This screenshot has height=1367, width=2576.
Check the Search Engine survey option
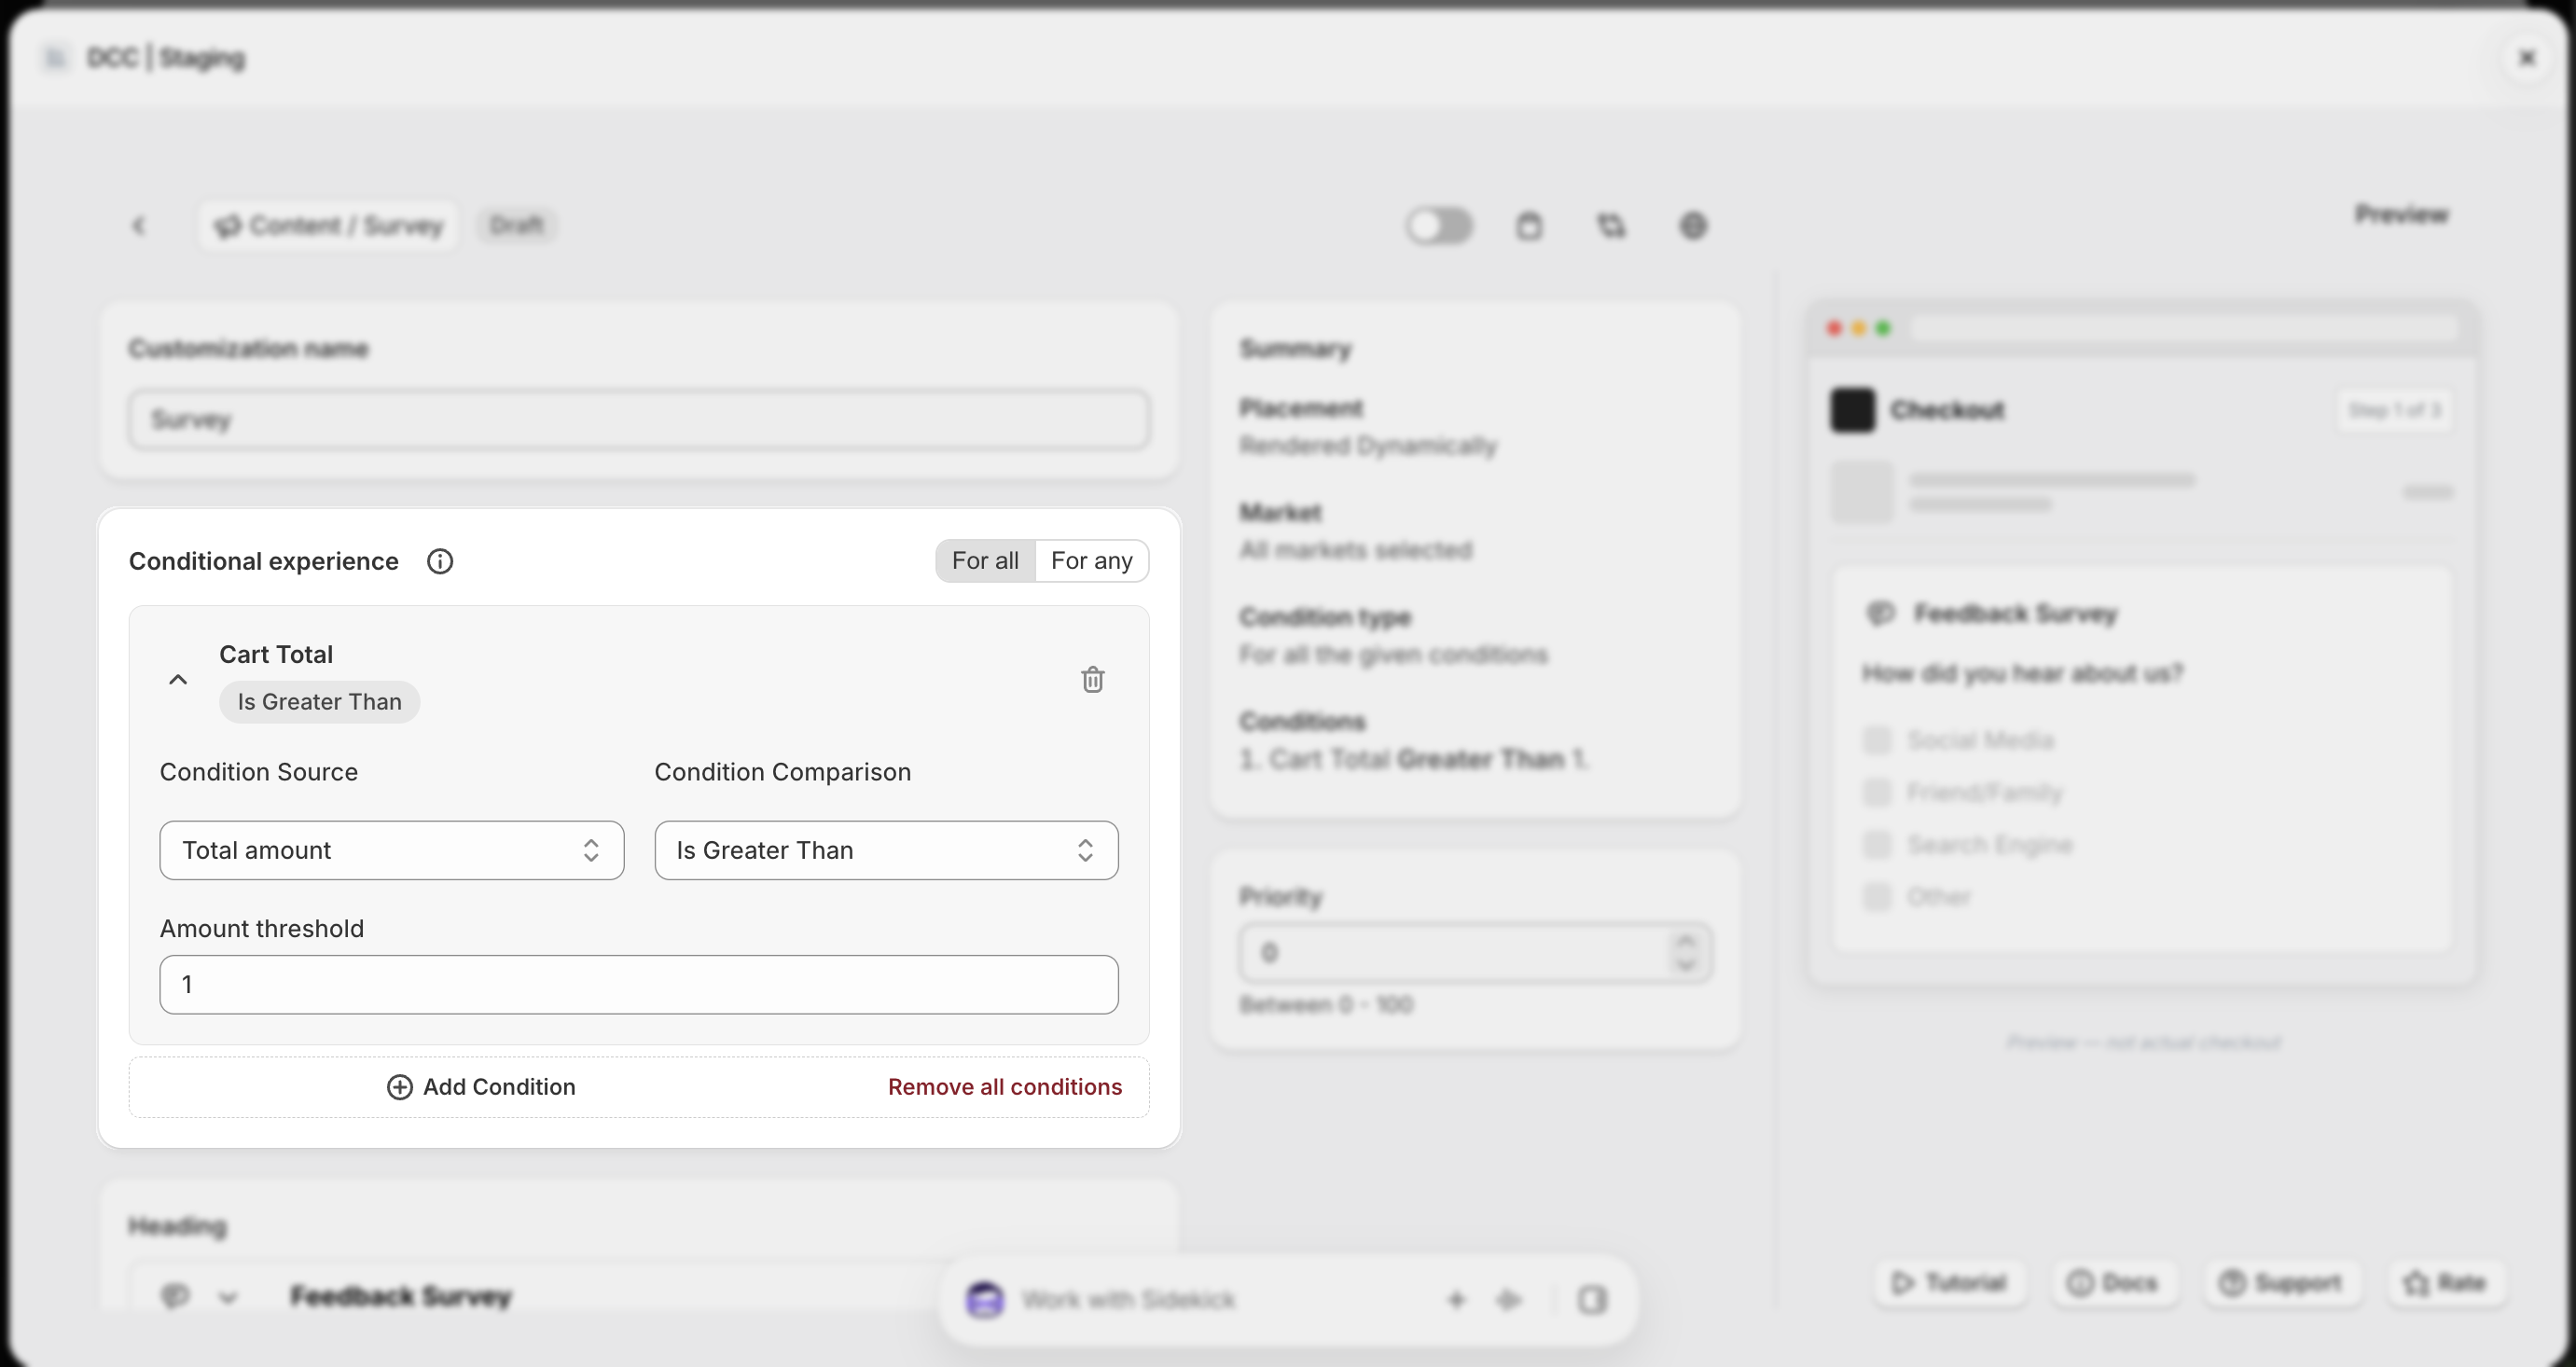[x=1877, y=845]
